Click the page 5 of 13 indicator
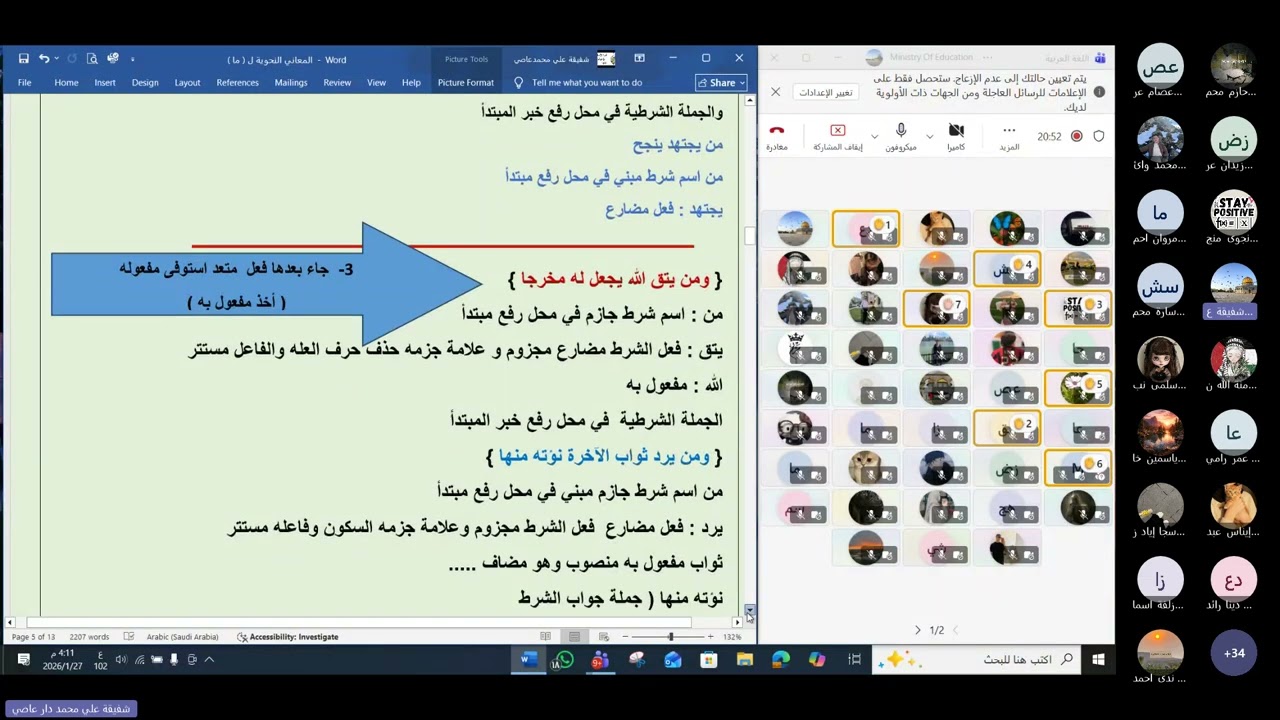Image resolution: width=1280 pixels, height=720 pixels. click(x=33, y=637)
